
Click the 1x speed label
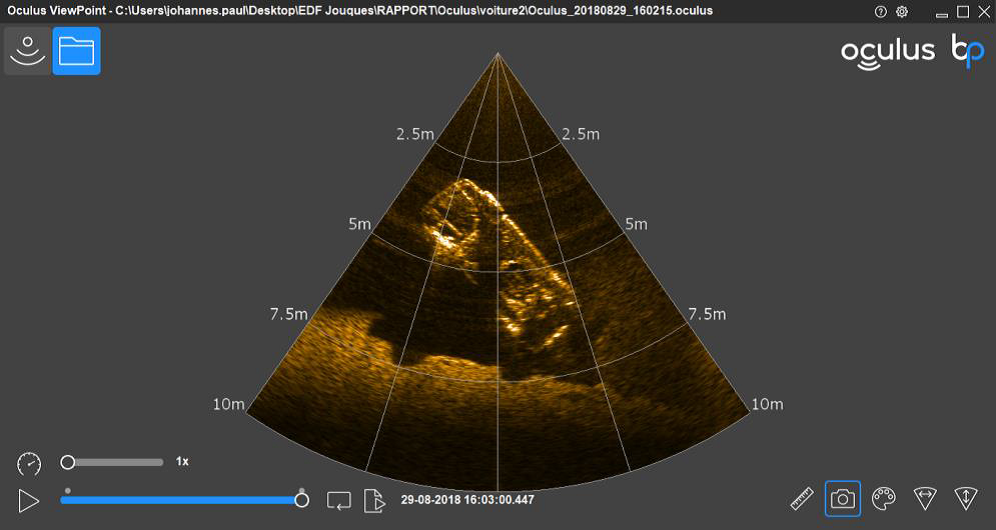pos(182,462)
